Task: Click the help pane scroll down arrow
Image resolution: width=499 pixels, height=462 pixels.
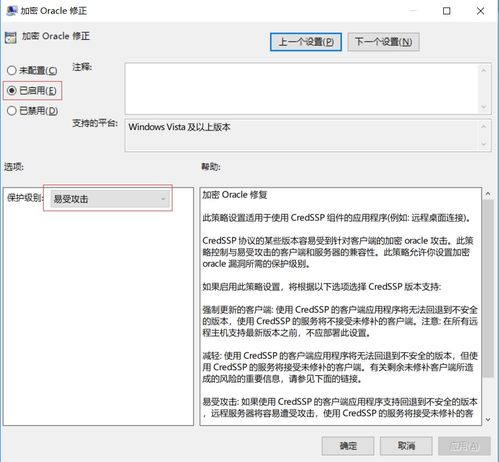Action: [488, 419]
